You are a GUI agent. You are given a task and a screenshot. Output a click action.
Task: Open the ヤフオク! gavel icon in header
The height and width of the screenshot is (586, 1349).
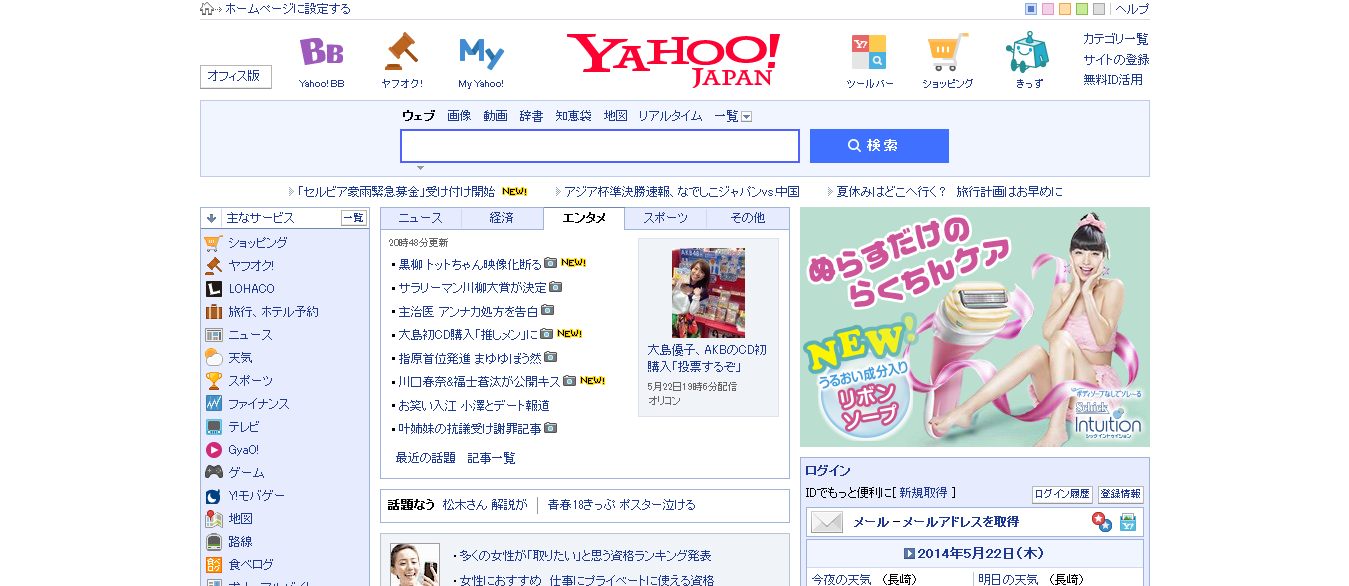pos(401,51)
